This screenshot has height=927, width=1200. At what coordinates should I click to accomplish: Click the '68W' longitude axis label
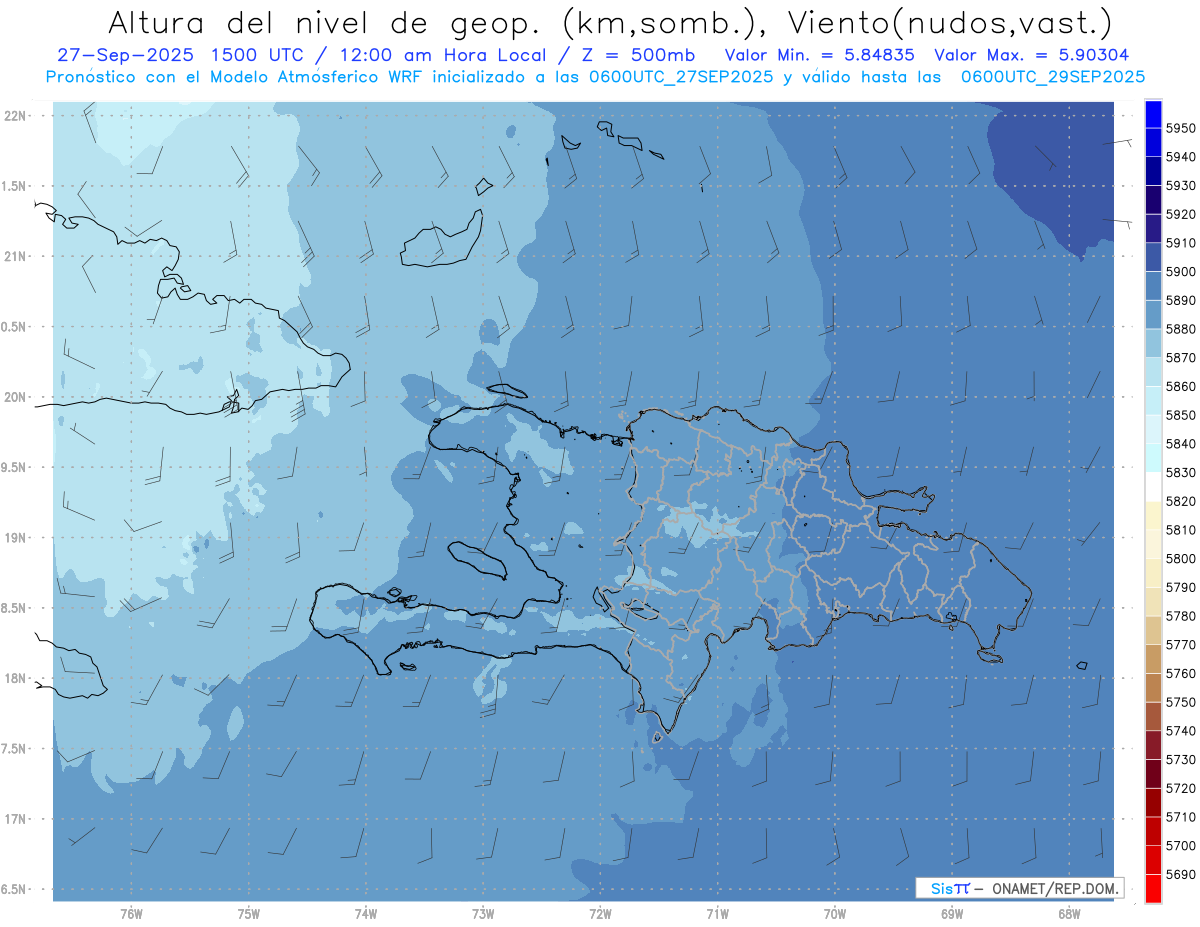point(1068,913)
